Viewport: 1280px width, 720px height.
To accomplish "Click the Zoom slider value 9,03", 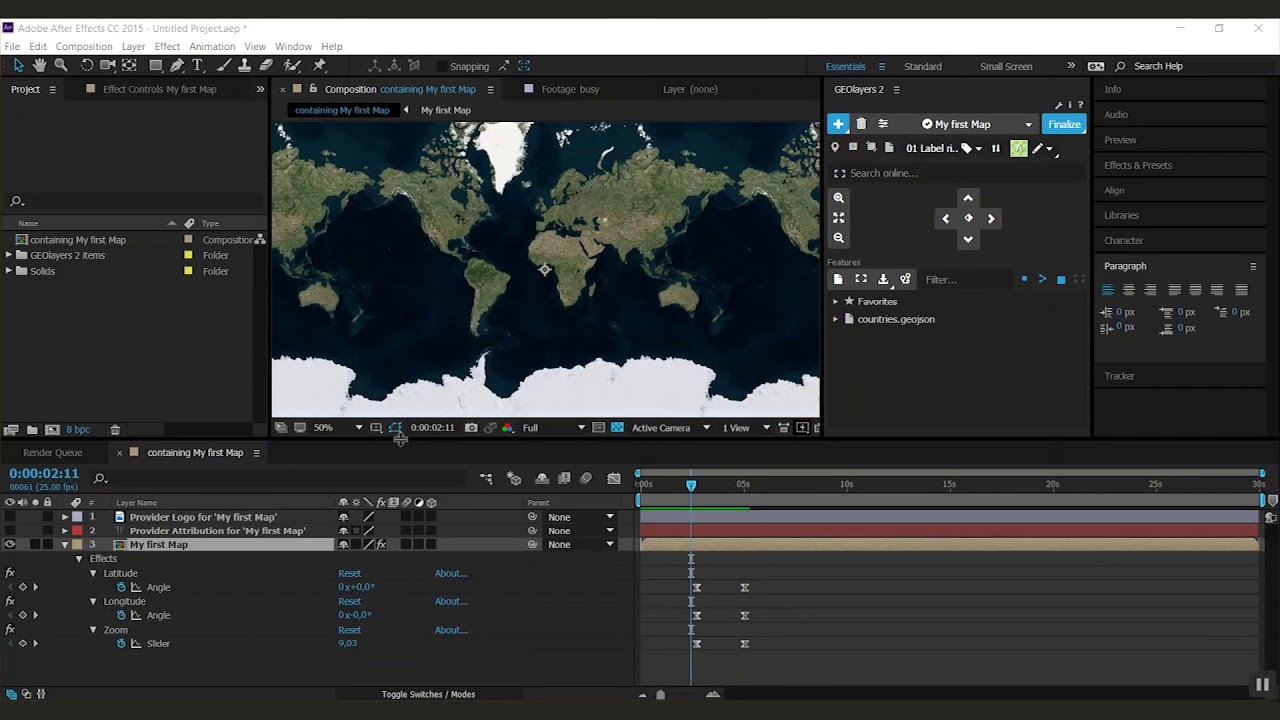I will click(x=347, y=644).
